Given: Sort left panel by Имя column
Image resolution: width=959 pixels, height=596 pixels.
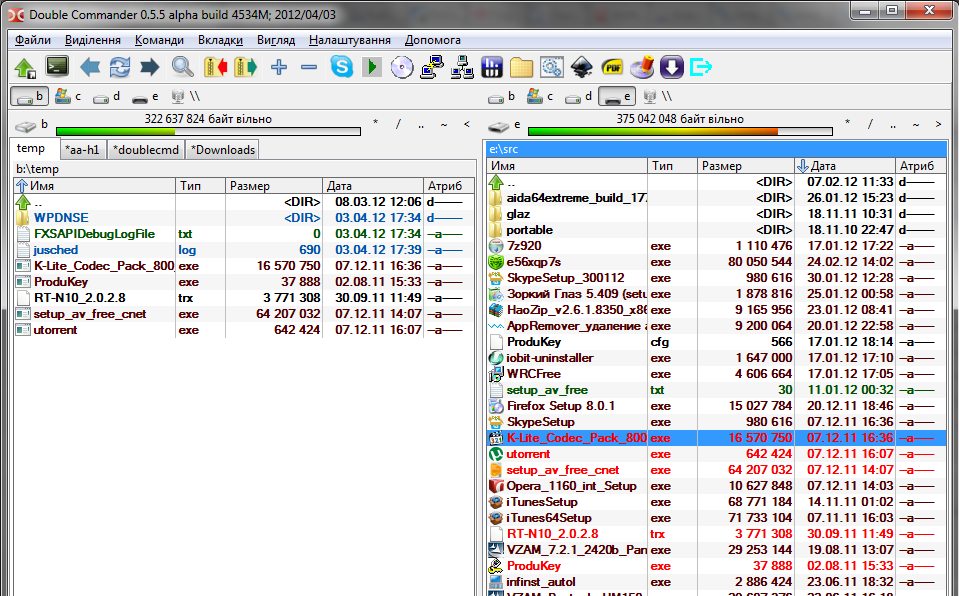Looking at the screenshot, I should pos(94,186).
